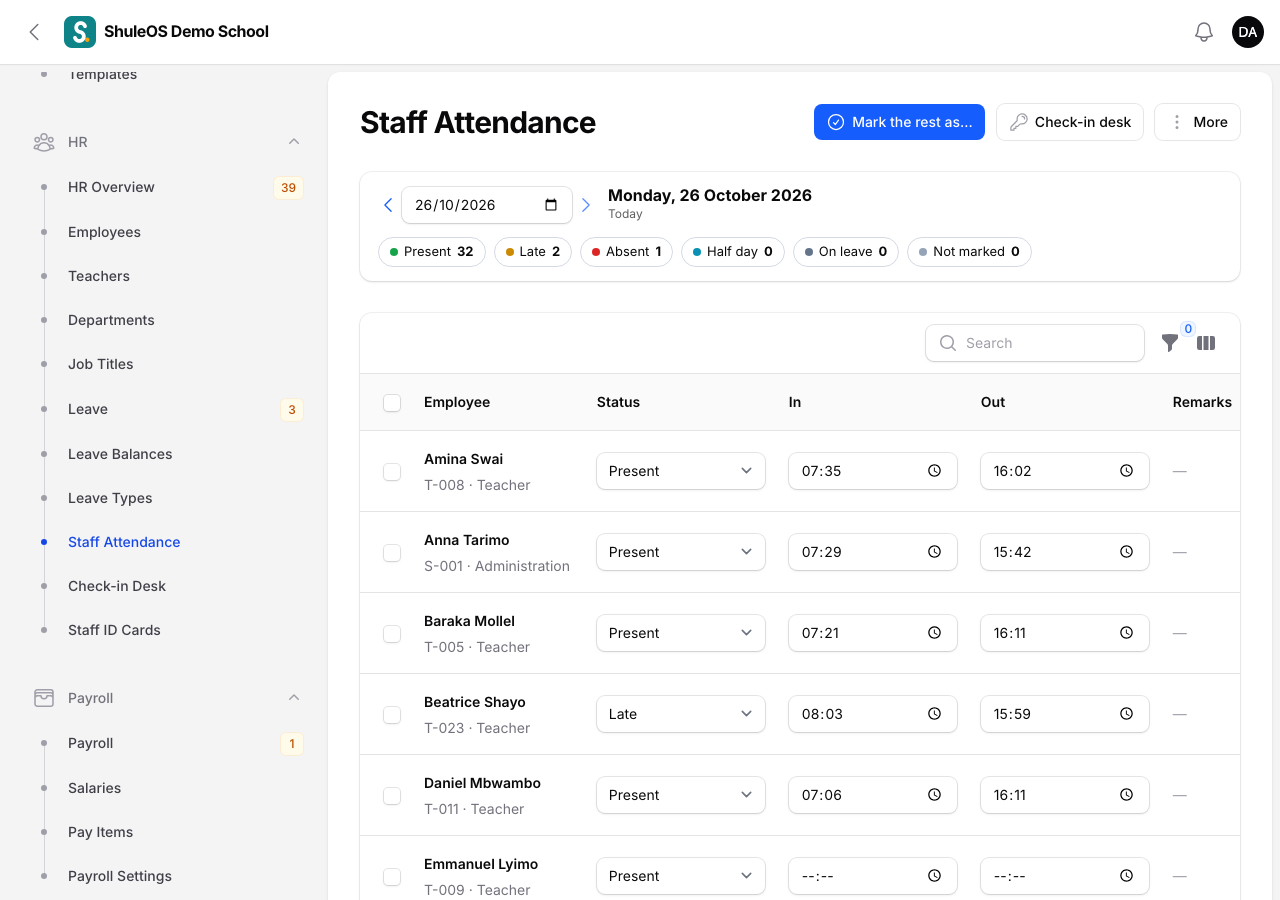Open clock picker for Beatrice Shayo Out time
Image resolution: width=1280 pixels, height=900 pixels.
pyautogui.click(x=1126, y=714)
